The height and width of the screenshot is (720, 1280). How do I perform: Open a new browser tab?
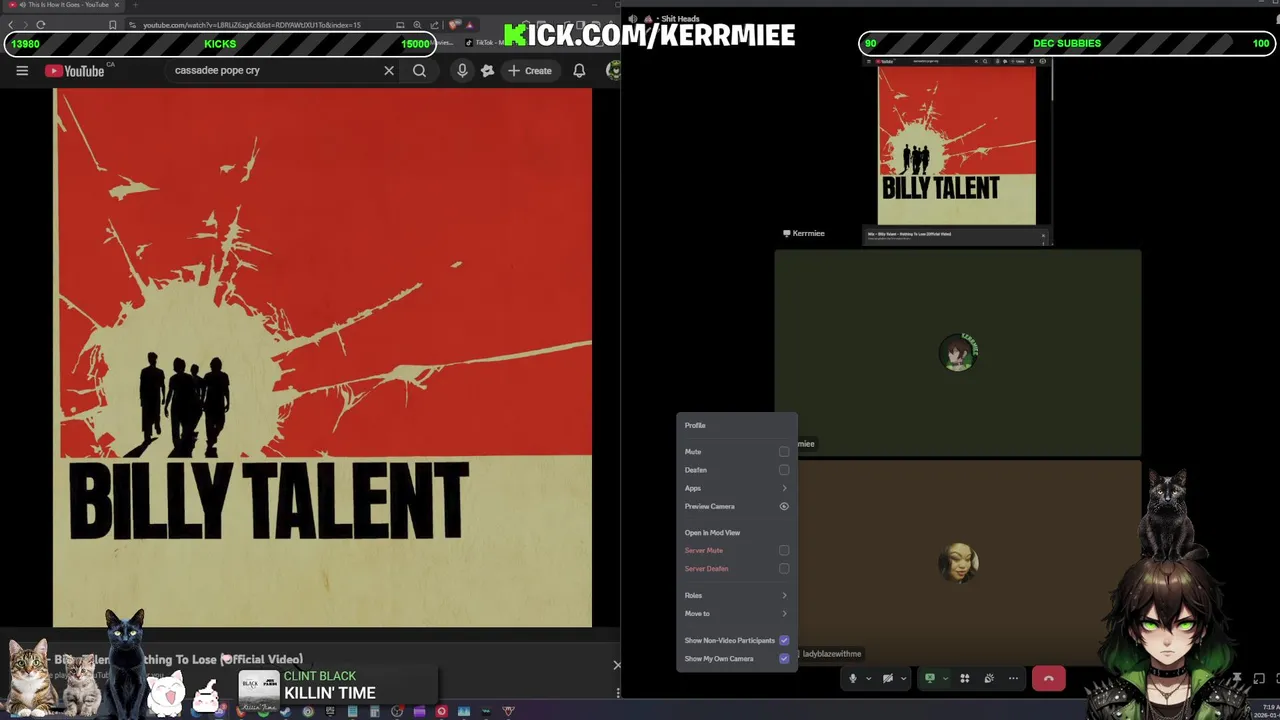click(135, 5)
